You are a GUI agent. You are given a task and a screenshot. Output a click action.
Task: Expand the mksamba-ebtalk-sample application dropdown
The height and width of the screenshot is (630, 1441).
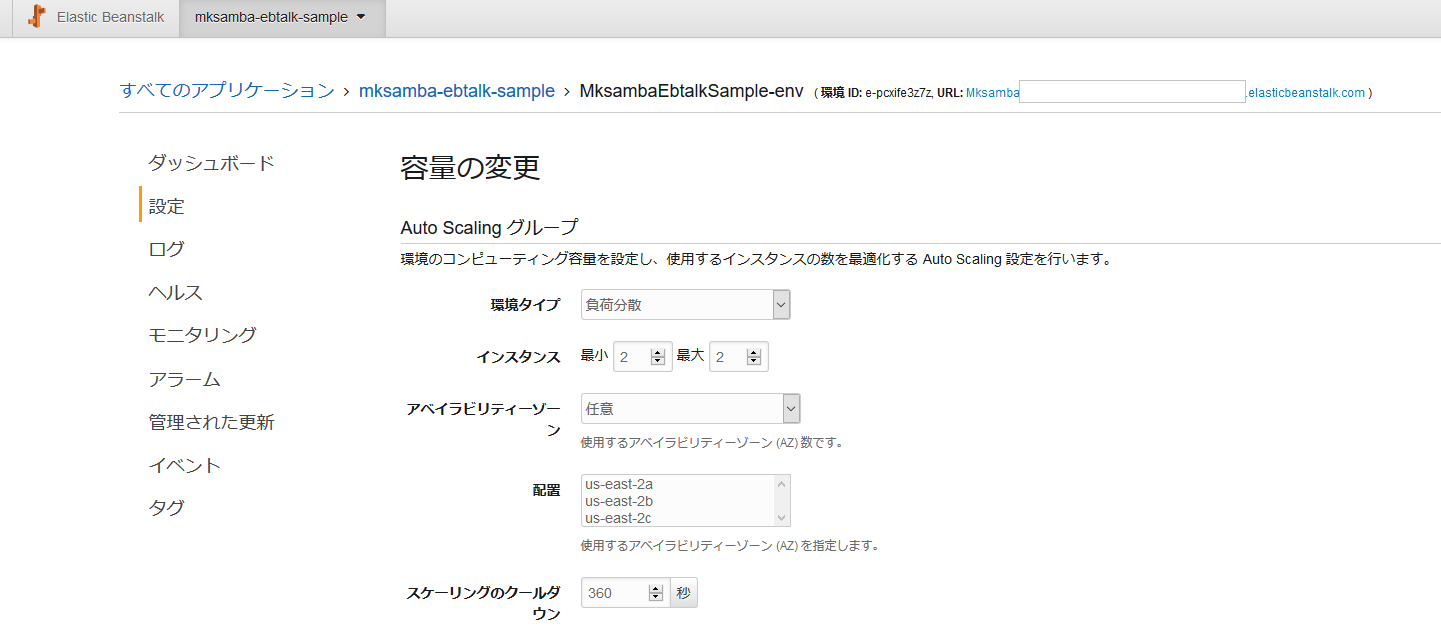click(x=281, y=17)
